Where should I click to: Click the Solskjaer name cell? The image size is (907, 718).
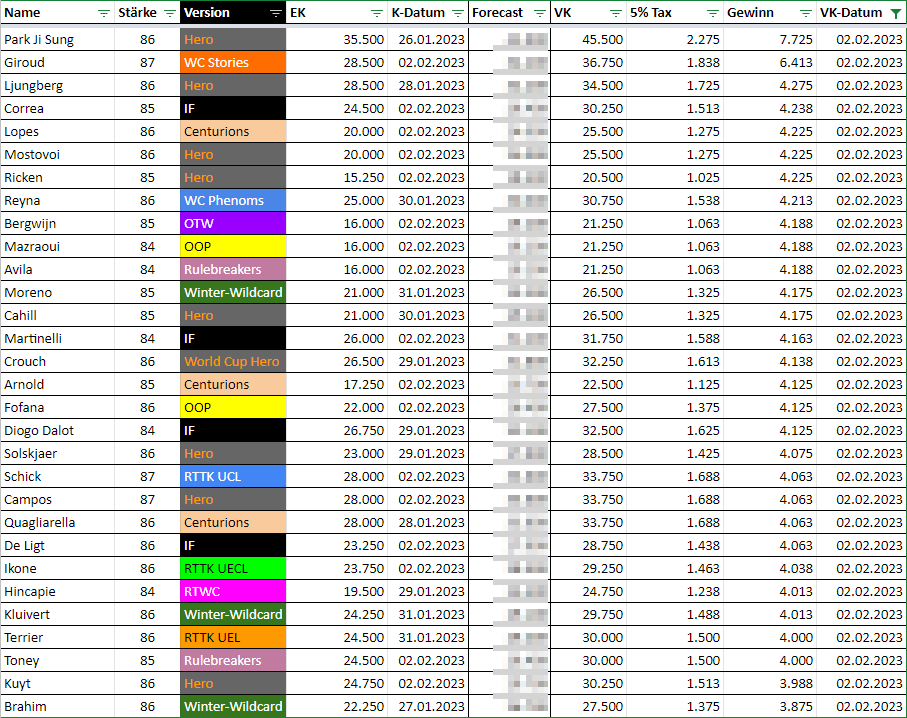[57, 454]
